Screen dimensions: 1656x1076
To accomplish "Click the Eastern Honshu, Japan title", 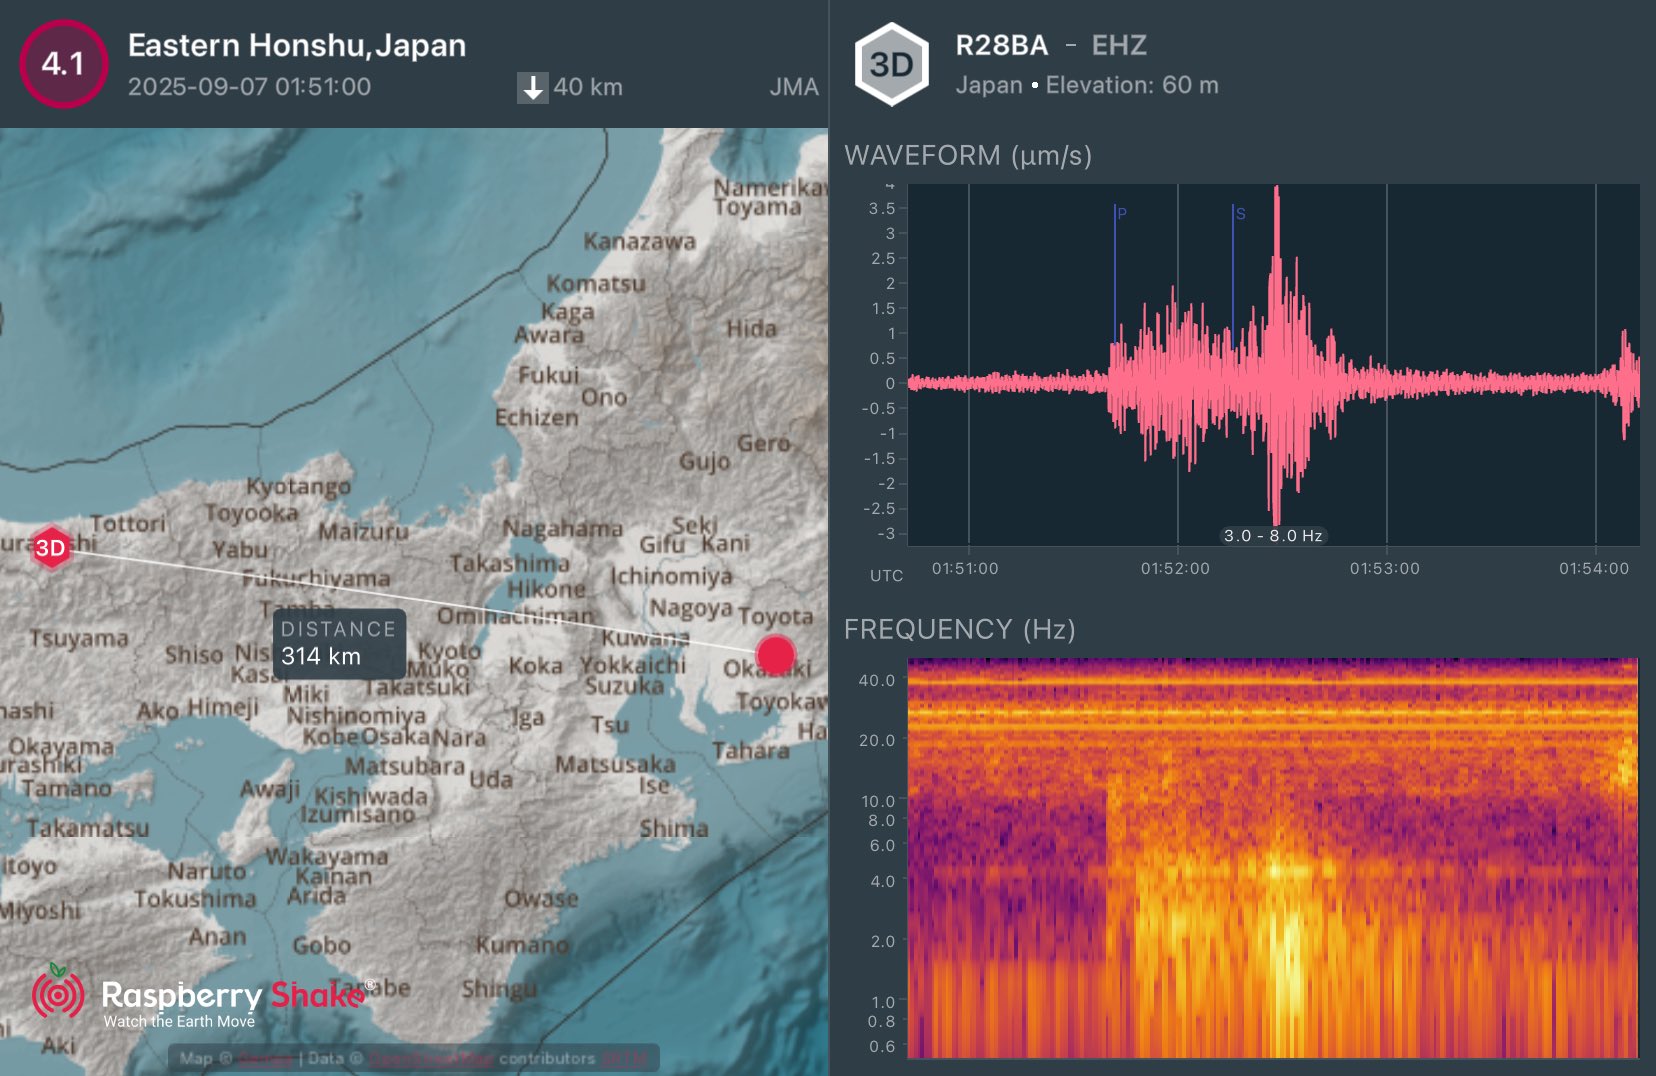I will tap(297, 45).
